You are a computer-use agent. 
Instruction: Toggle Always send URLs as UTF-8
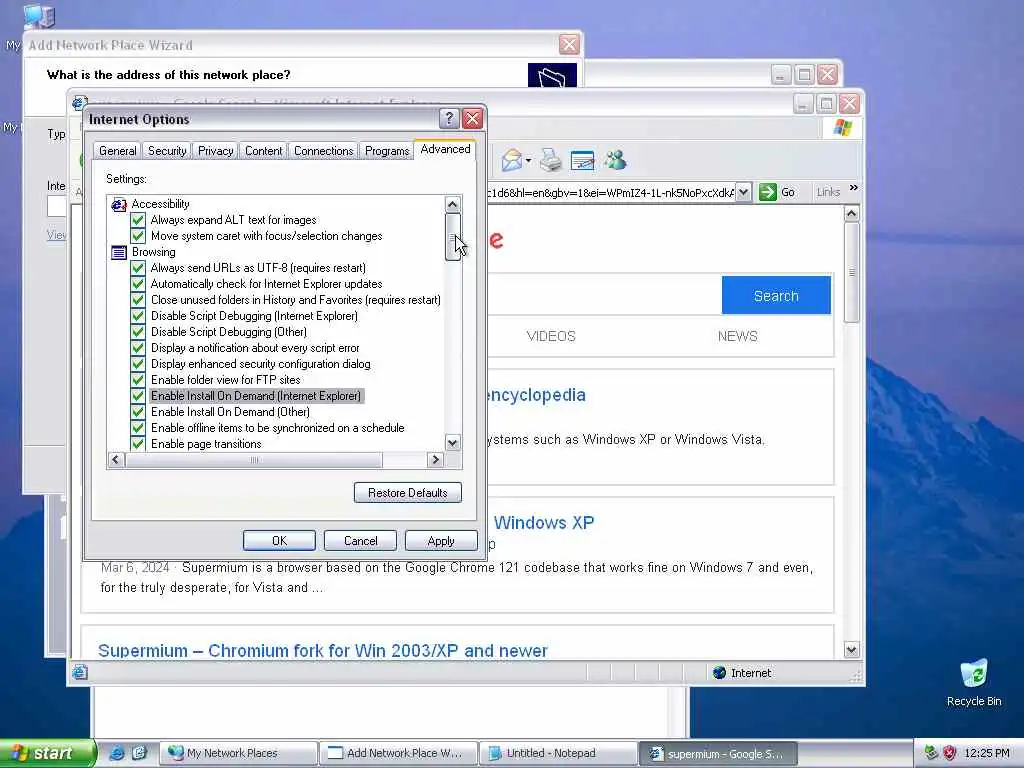tap(138, 268)
